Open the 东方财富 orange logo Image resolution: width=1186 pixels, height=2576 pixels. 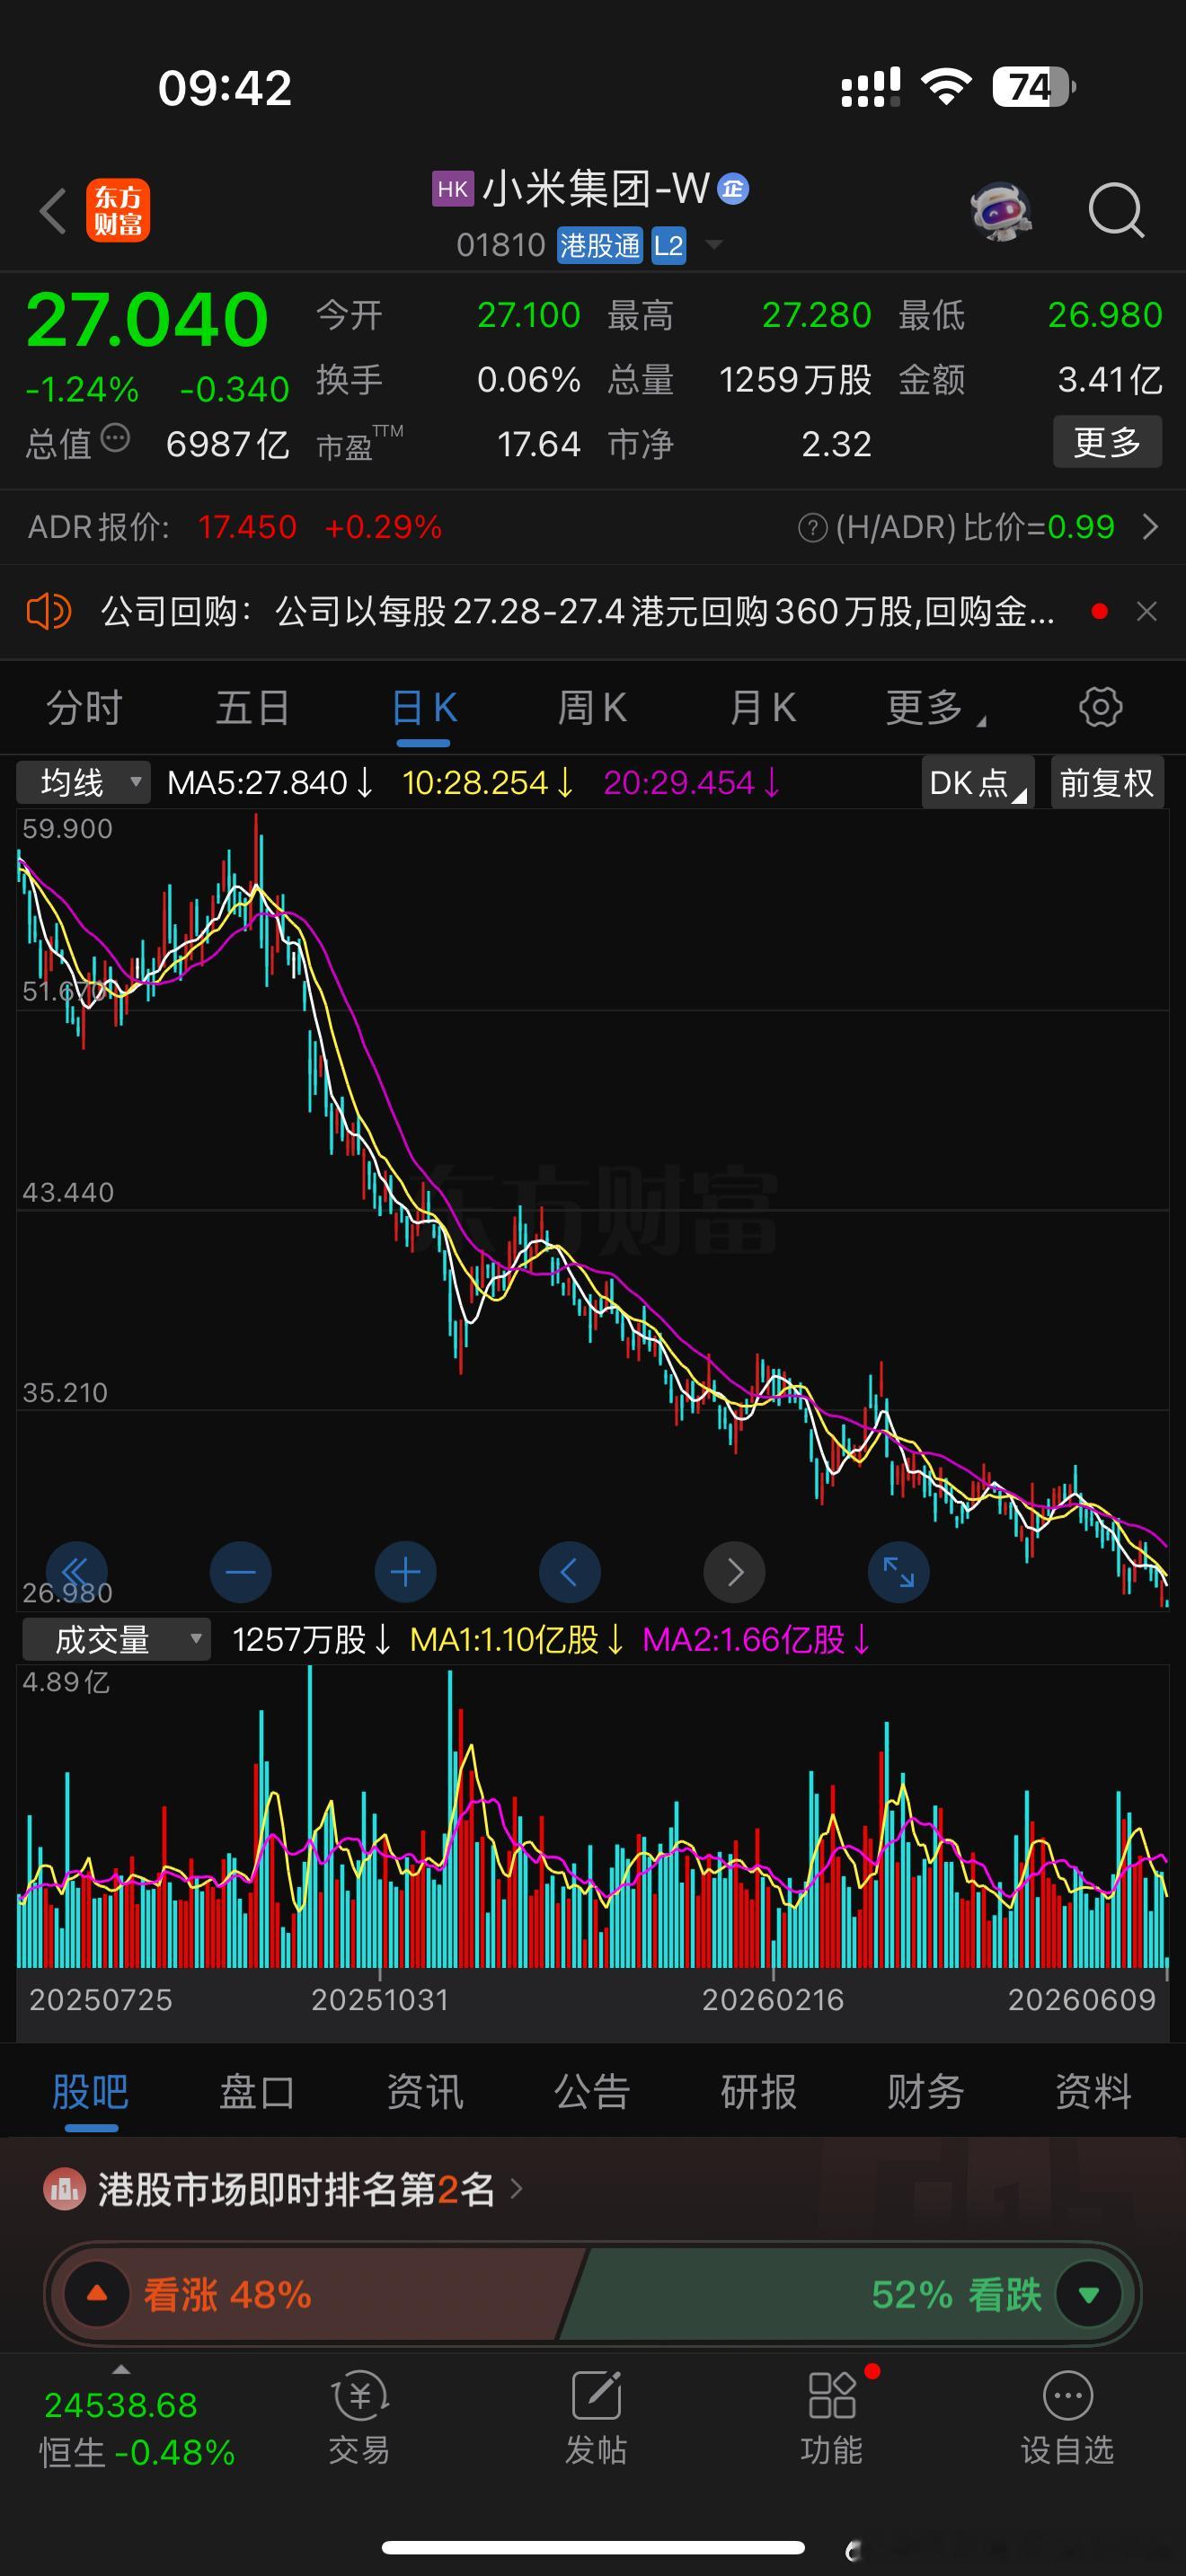point(118,210)
